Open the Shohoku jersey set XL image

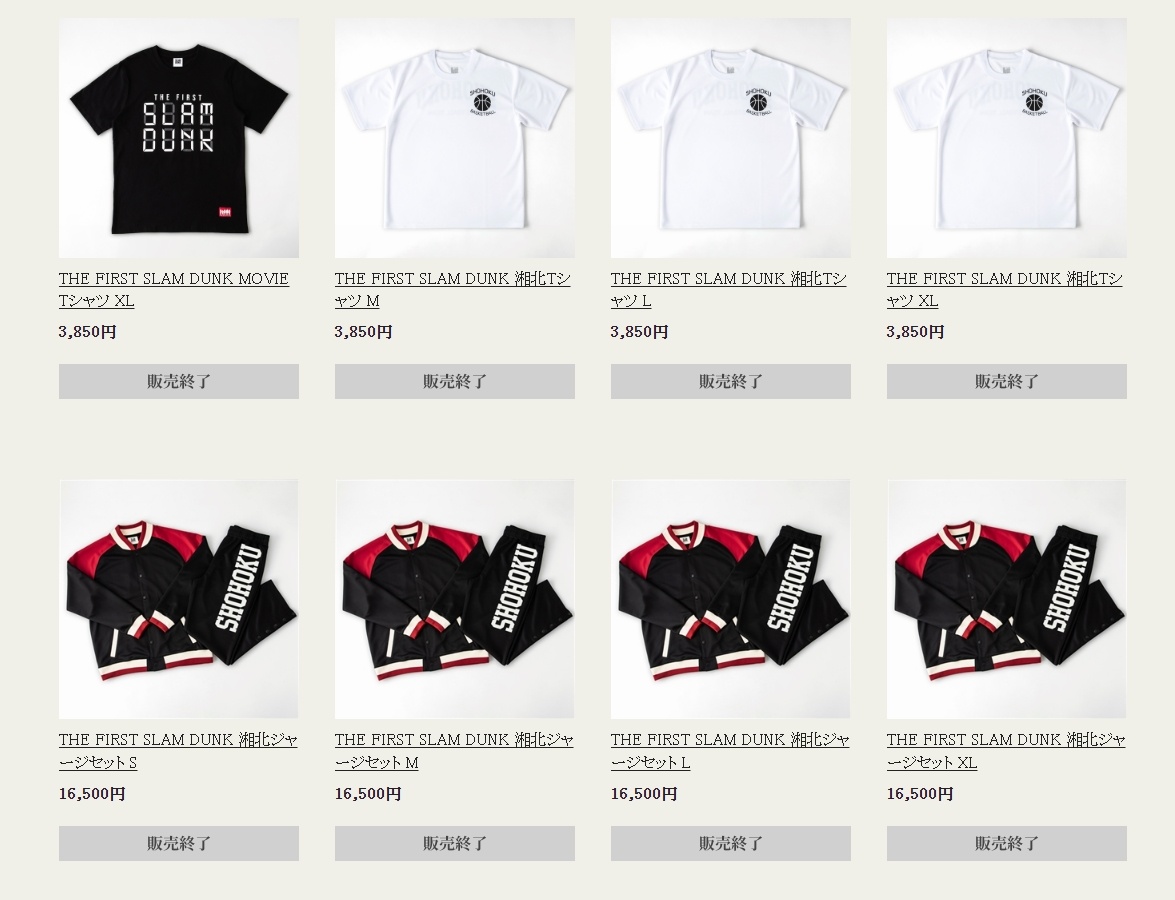(1006, 599)
